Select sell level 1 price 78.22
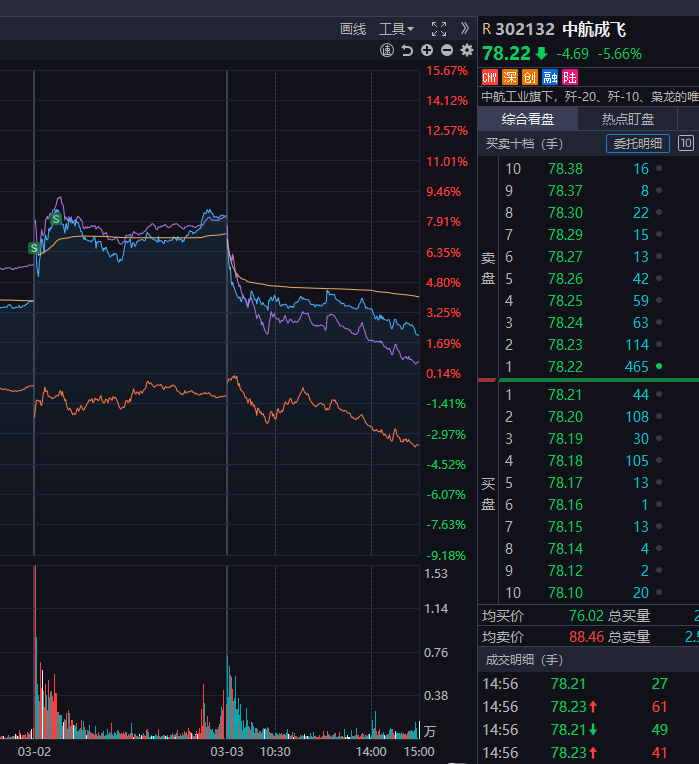Image resolution: width=699 pixels, height=764 pixels. point(565,367)
